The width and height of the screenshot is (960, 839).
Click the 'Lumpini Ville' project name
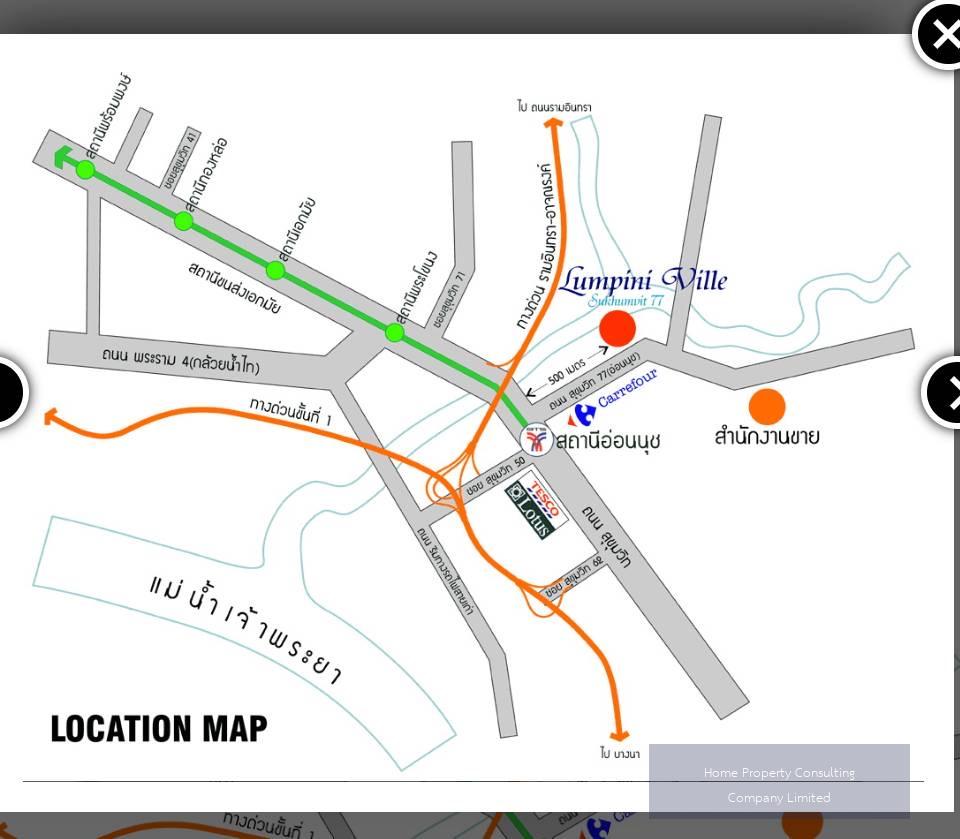pyautogui.click(x=642, y=280)
